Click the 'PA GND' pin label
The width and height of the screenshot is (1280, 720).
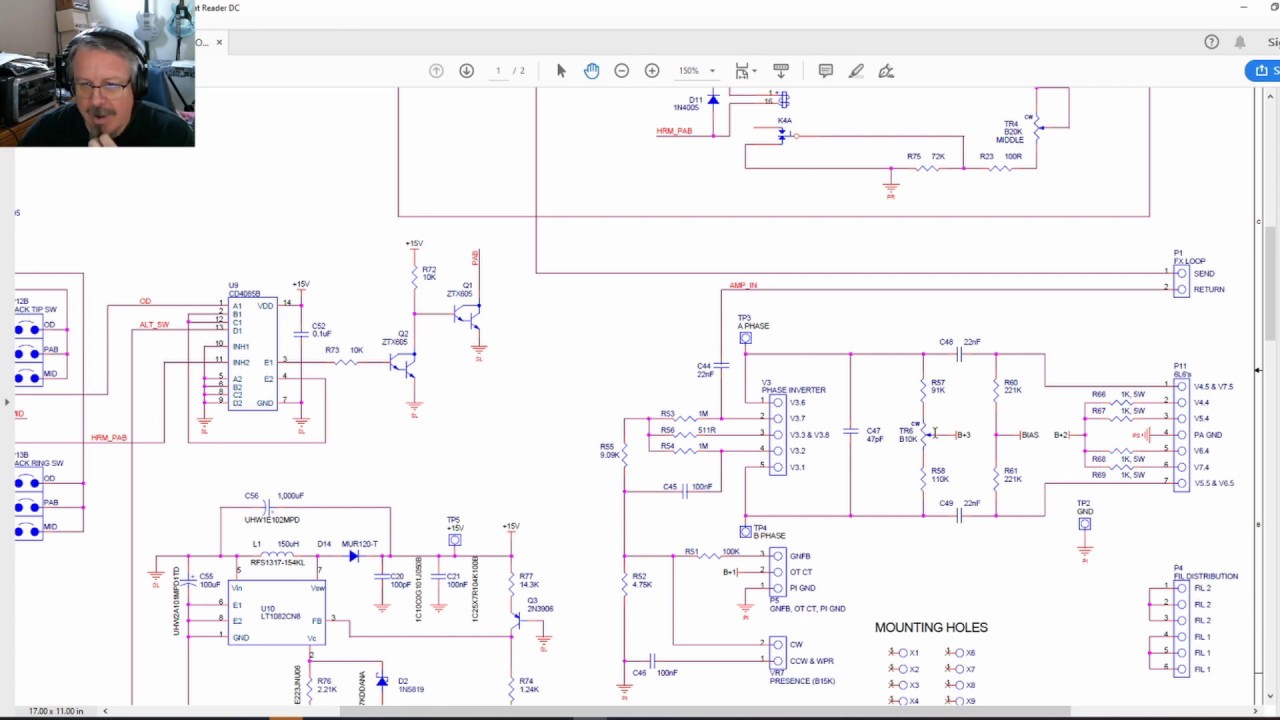[1208, 435]
